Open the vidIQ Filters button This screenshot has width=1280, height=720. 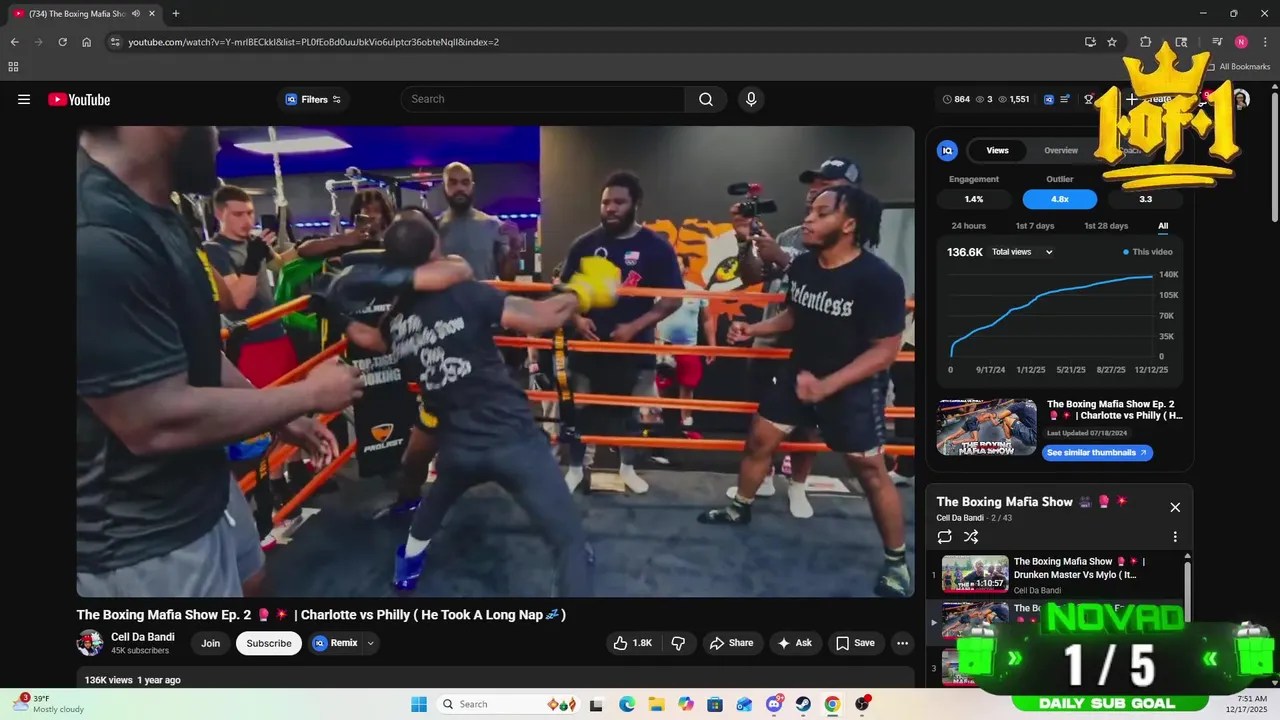coord(313,99)
